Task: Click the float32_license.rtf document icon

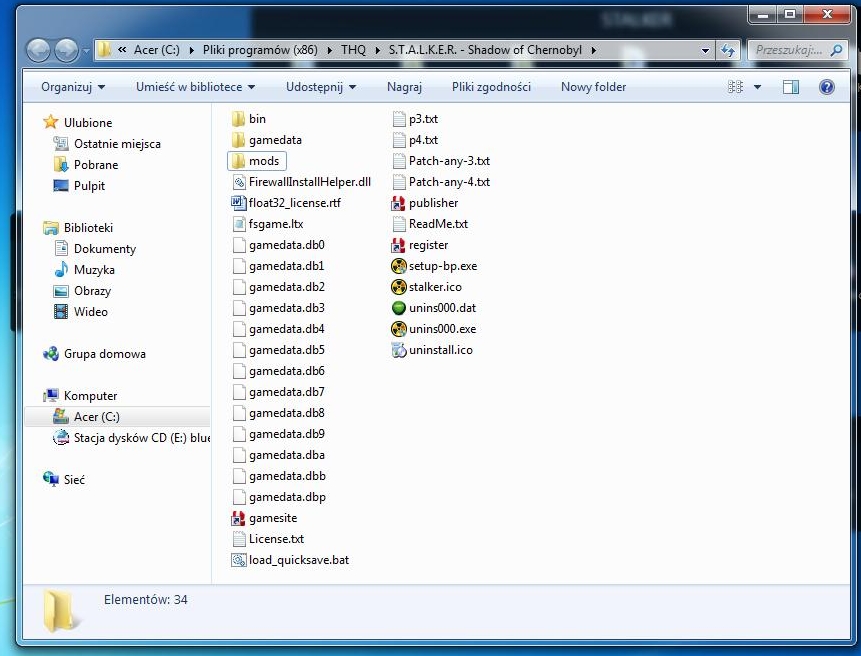Action: point(239,203)
